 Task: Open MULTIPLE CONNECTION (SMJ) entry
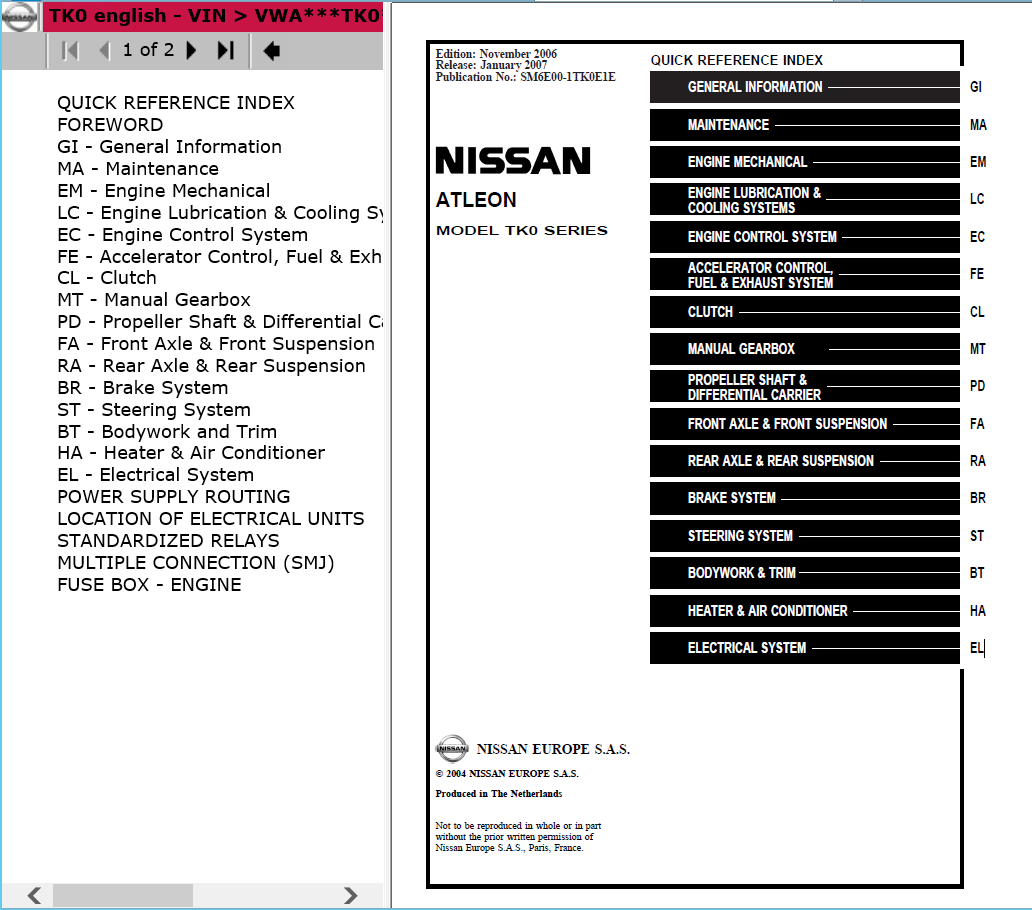(195, 563)
